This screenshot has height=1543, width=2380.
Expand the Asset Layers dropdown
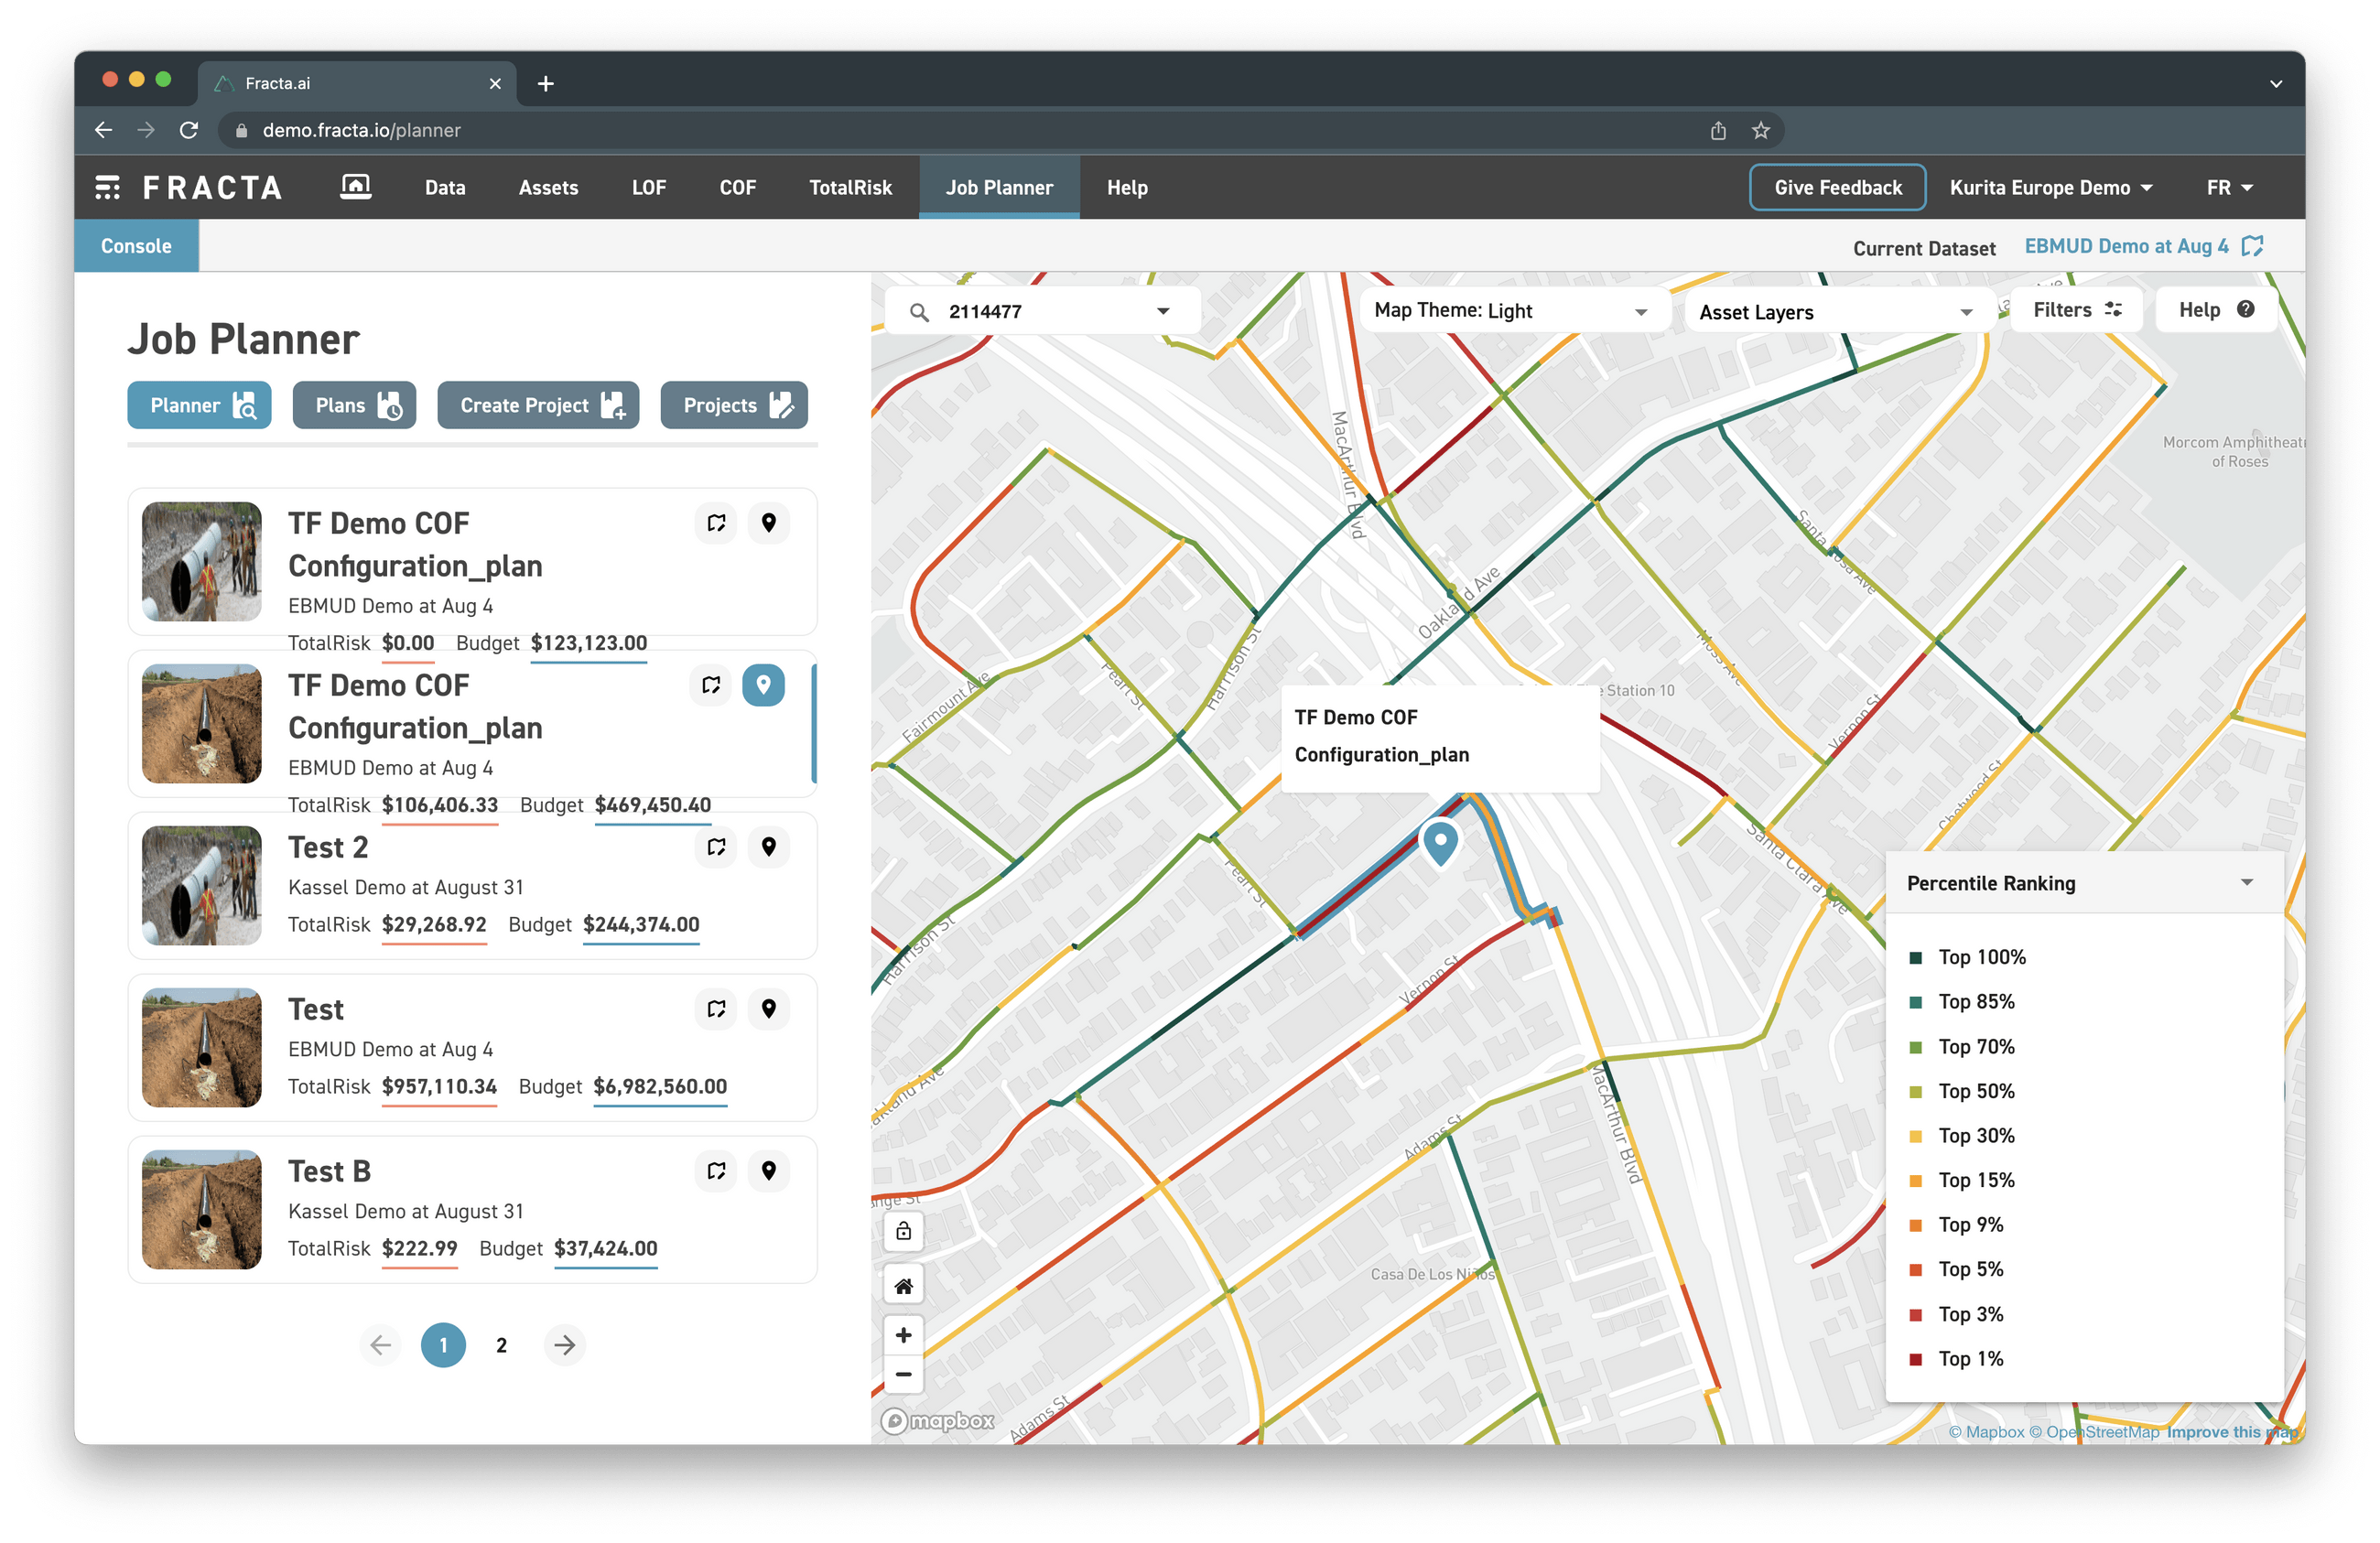tap(1836, 312)
